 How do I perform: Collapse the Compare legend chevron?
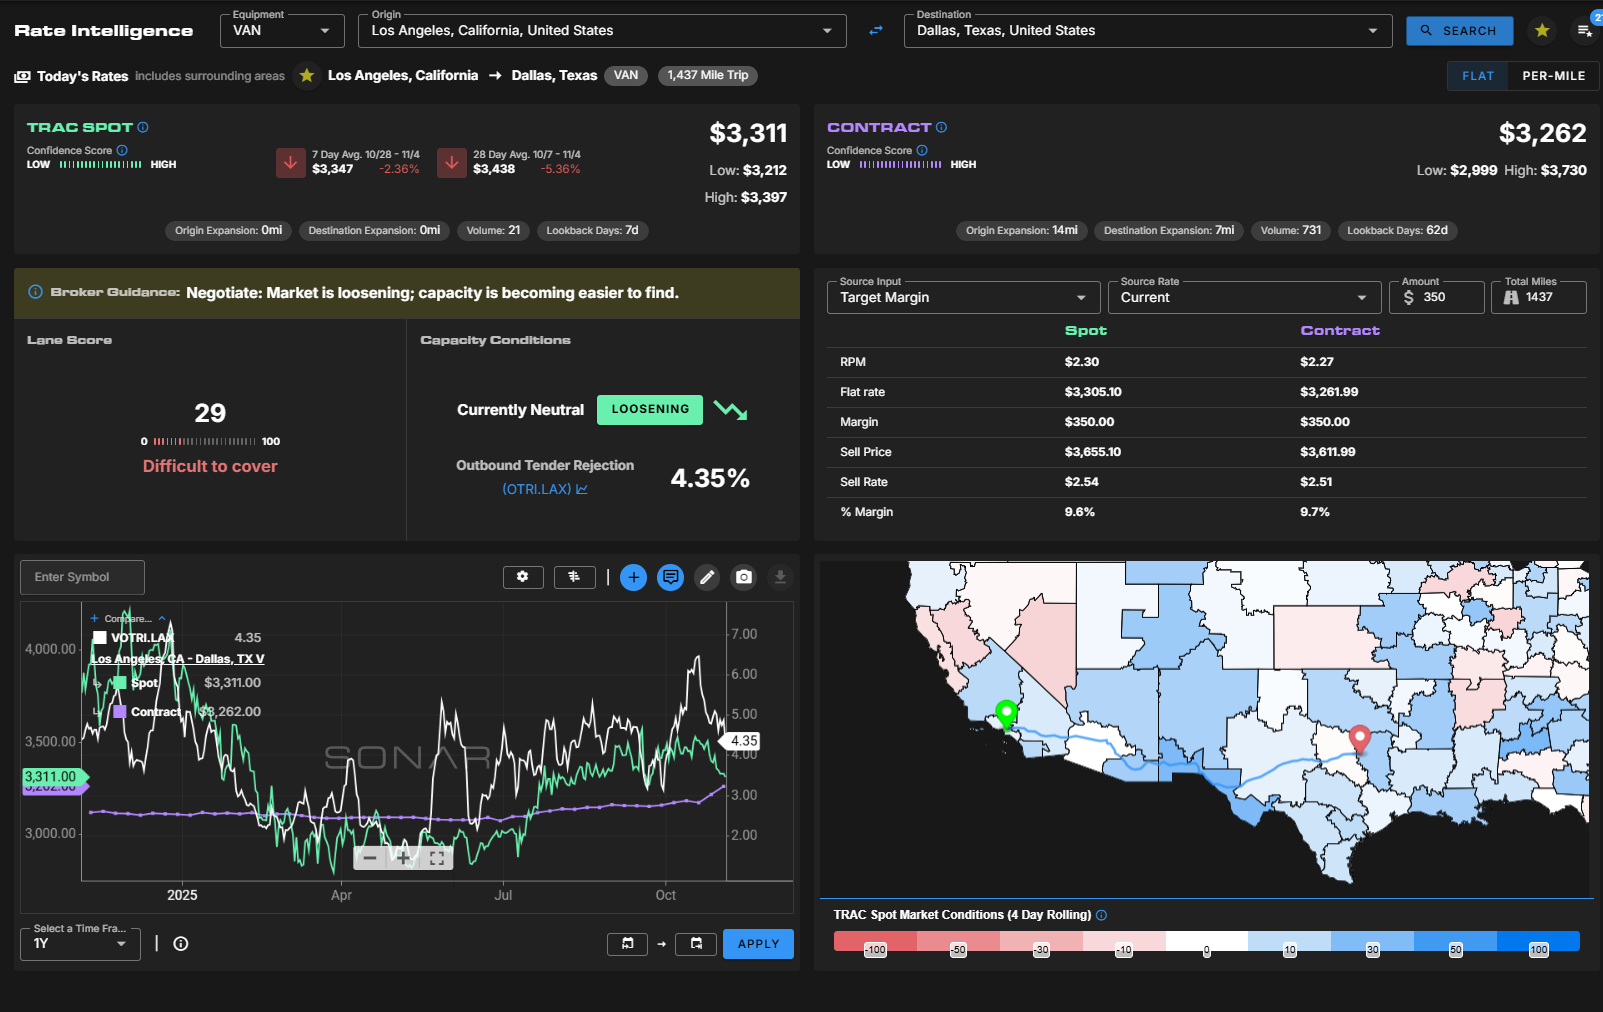tap(162, 618)
